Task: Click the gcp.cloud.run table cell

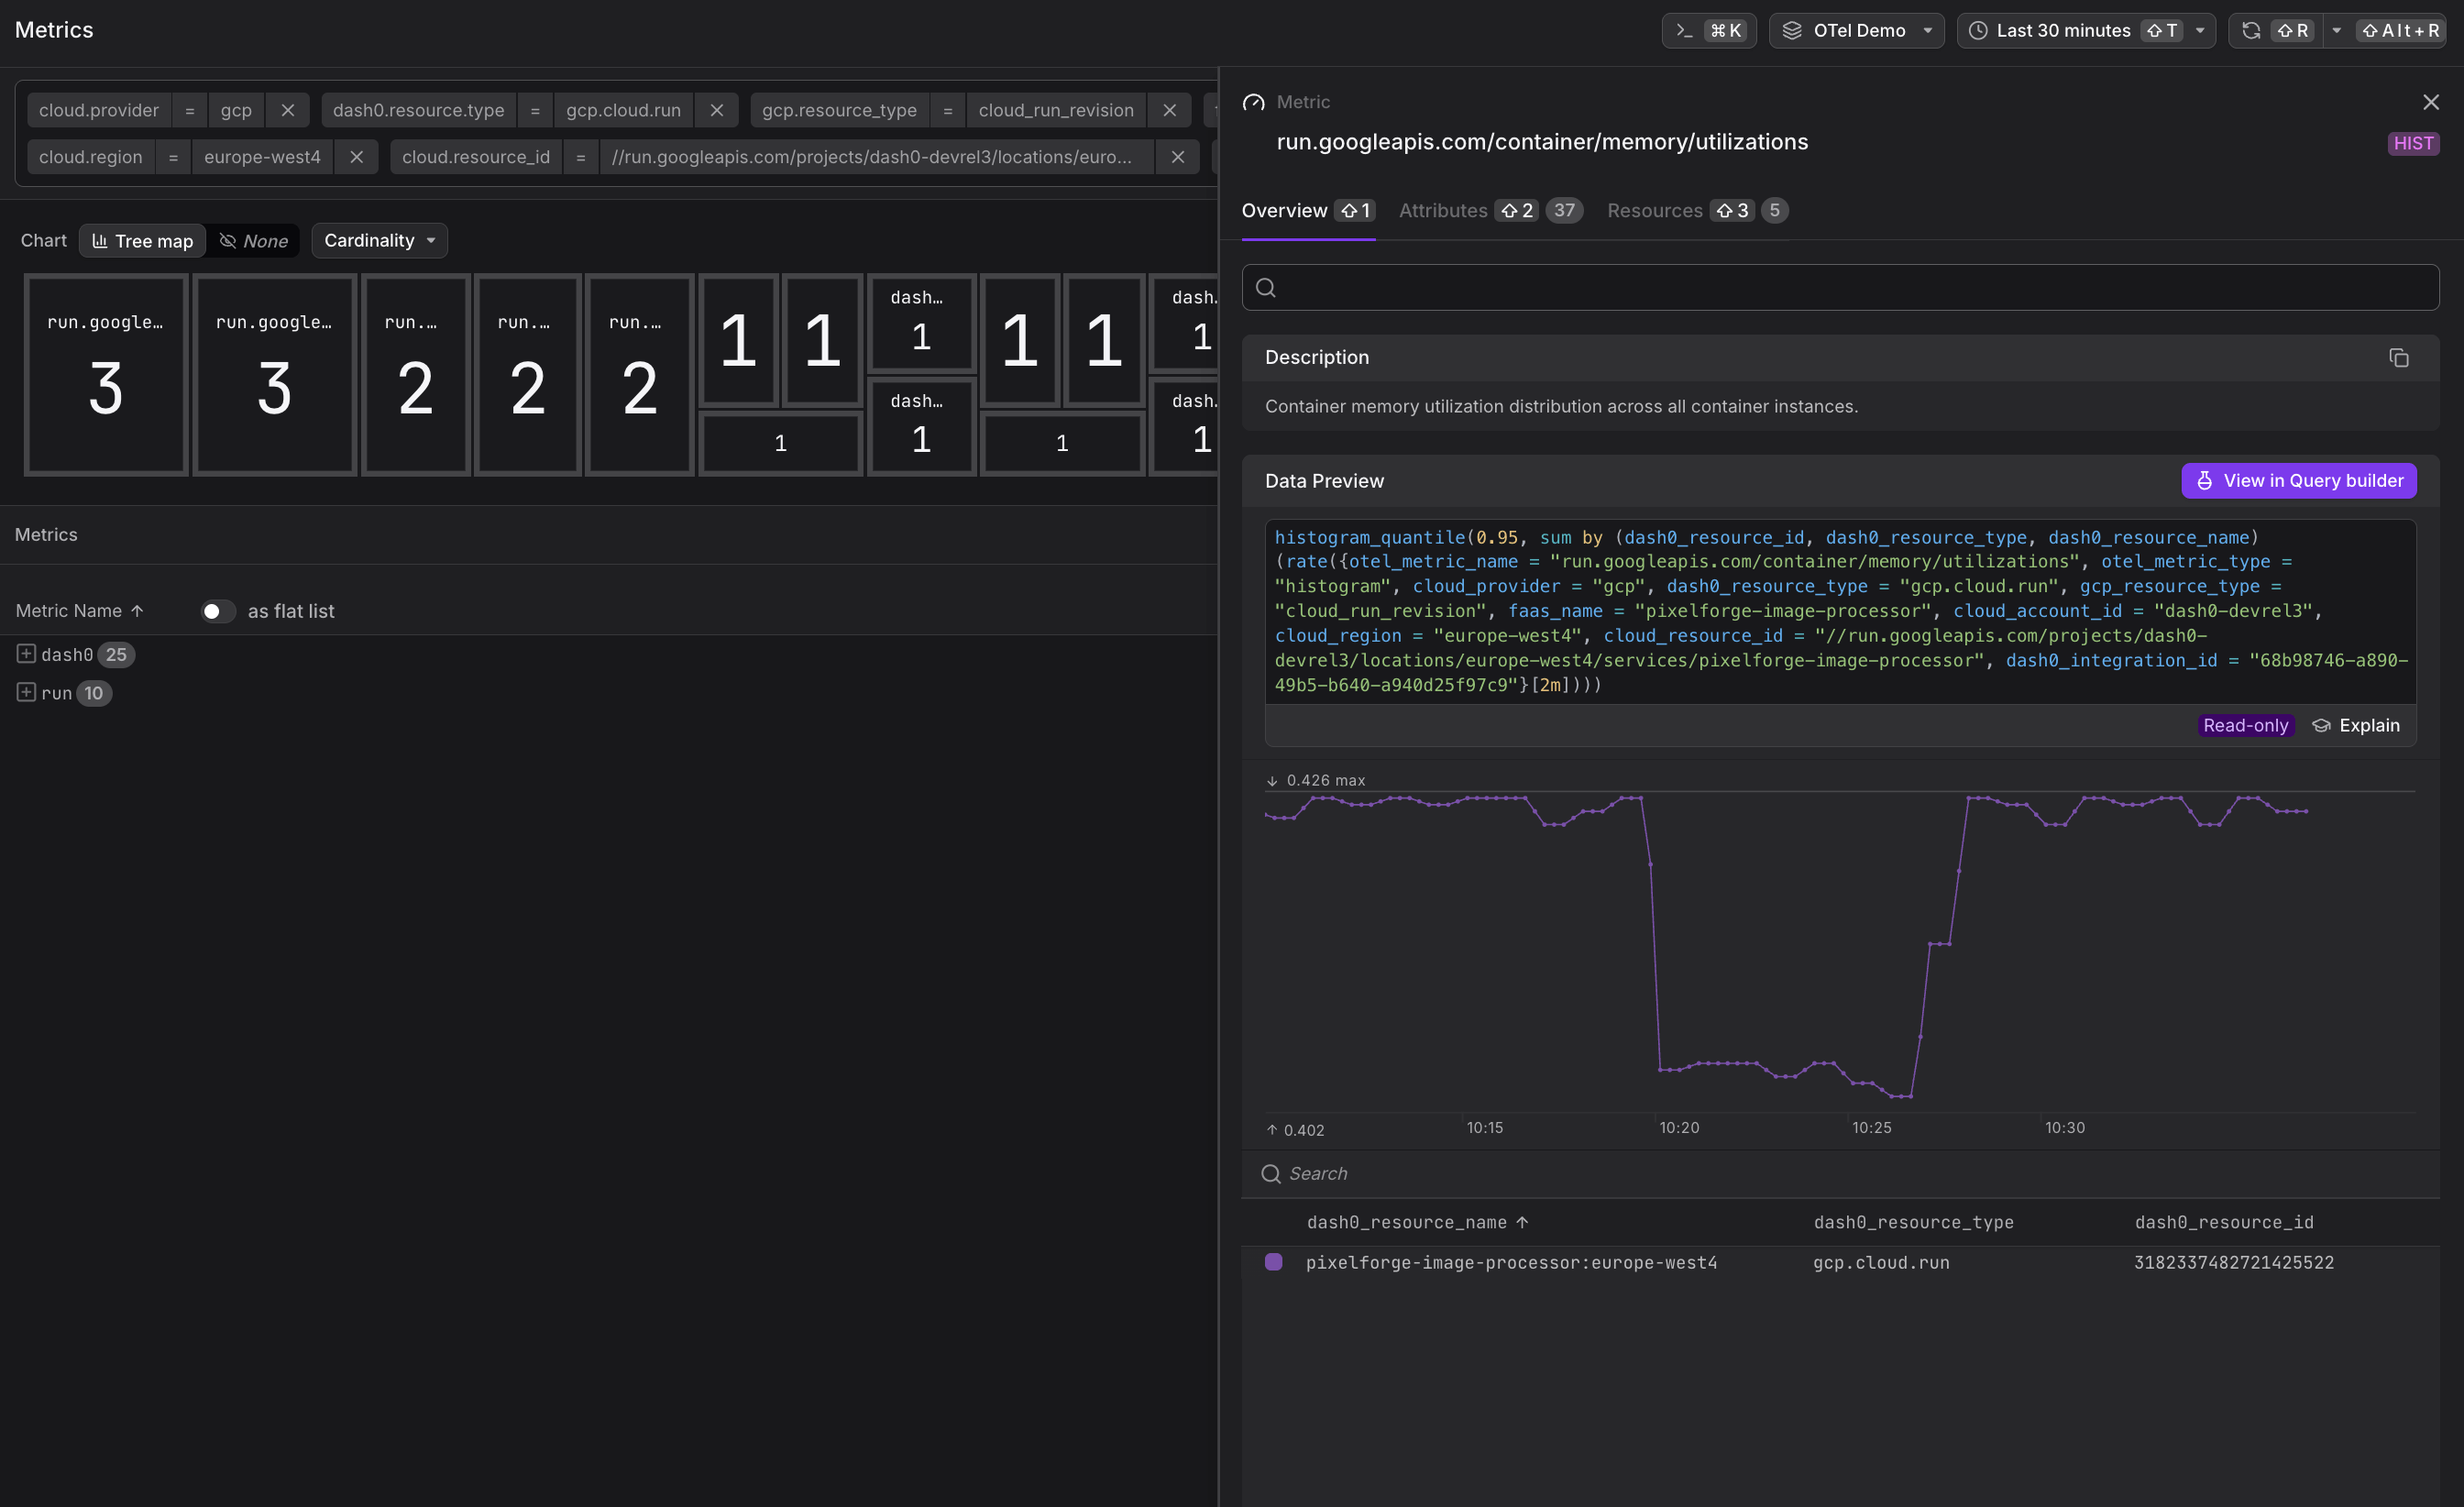Action: [x=1881, y=1263]
